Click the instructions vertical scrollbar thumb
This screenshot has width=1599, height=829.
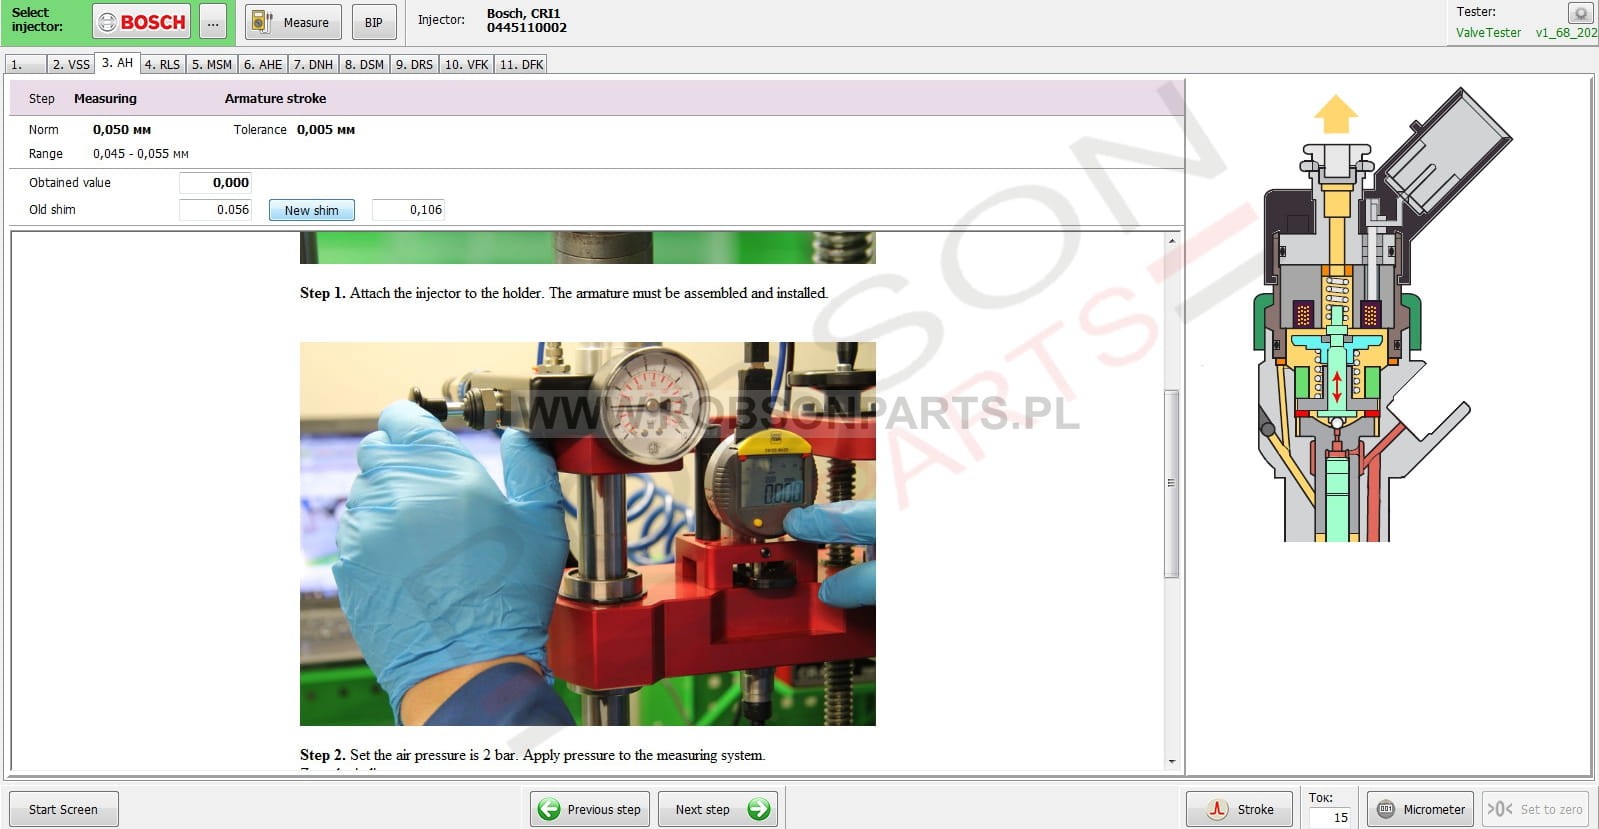(x=1172, y=483)
